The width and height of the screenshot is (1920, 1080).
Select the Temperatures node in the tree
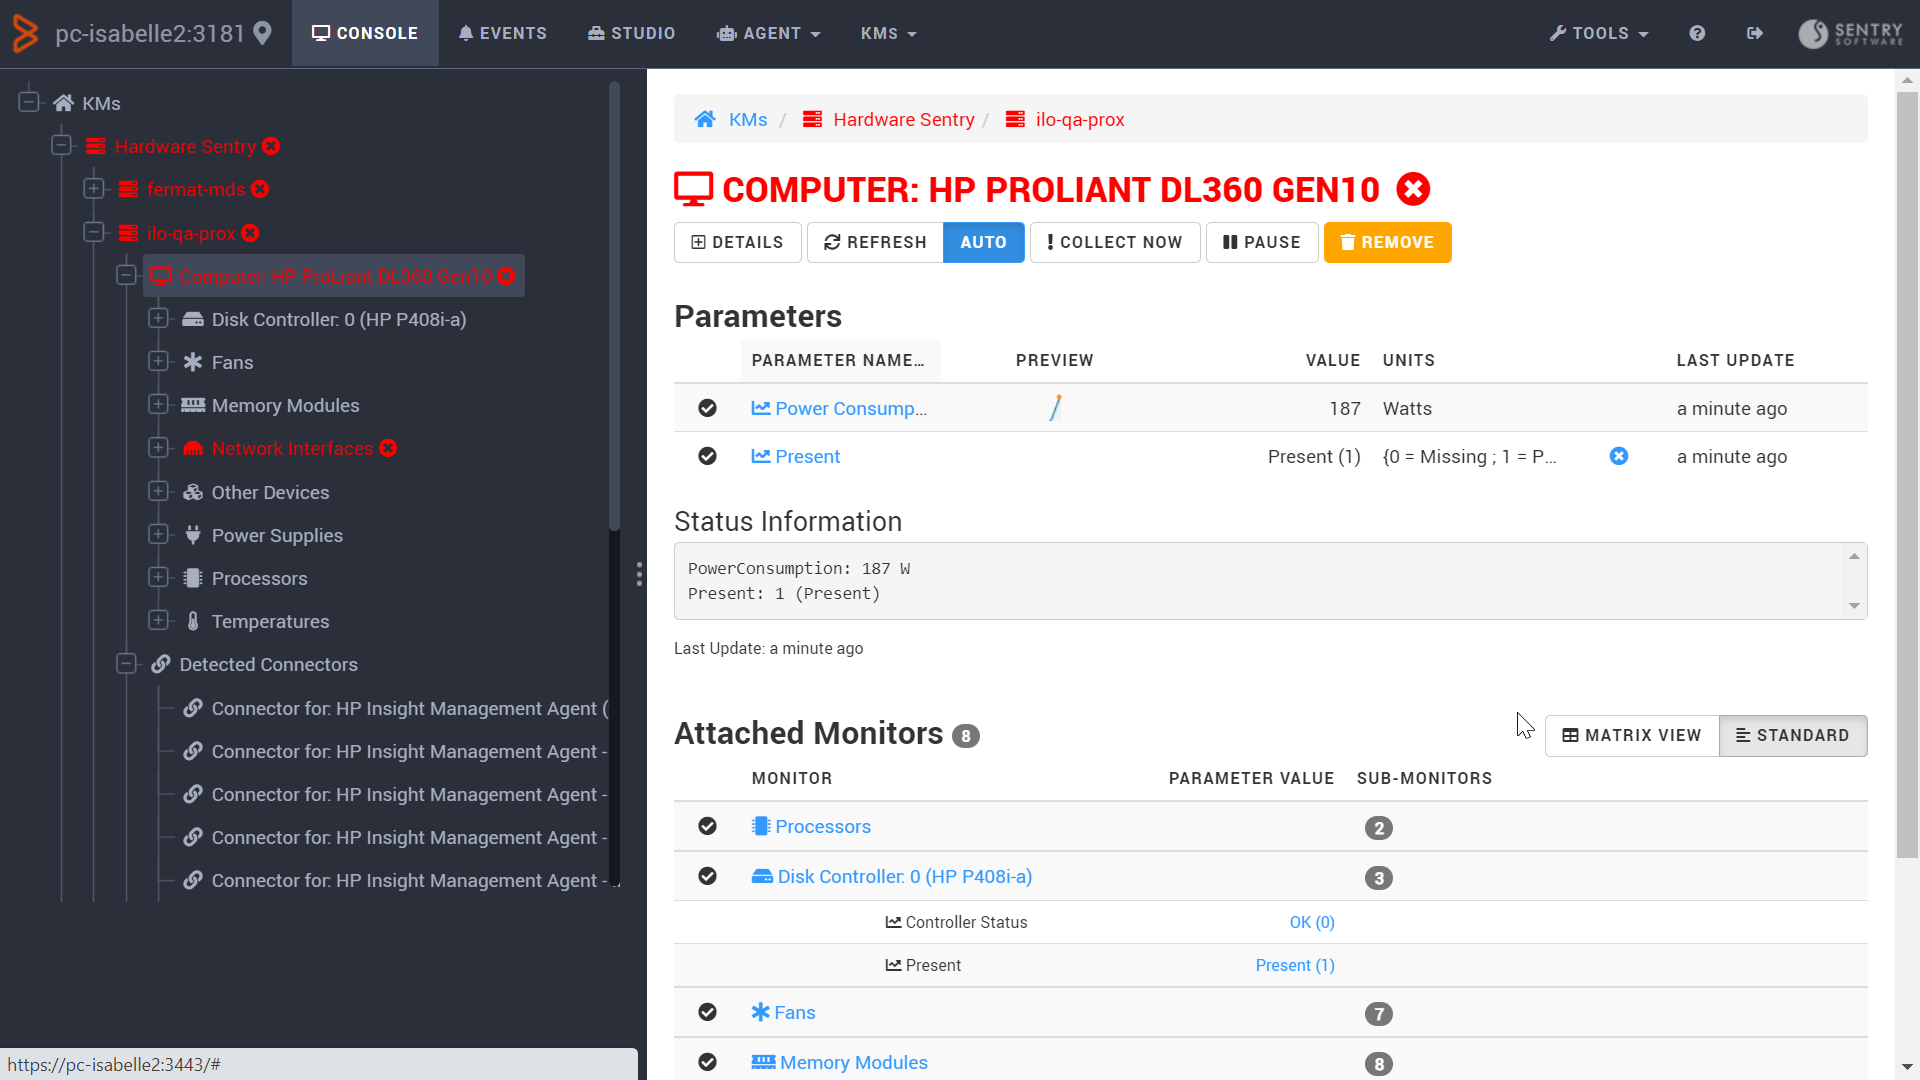coord(270,621)
